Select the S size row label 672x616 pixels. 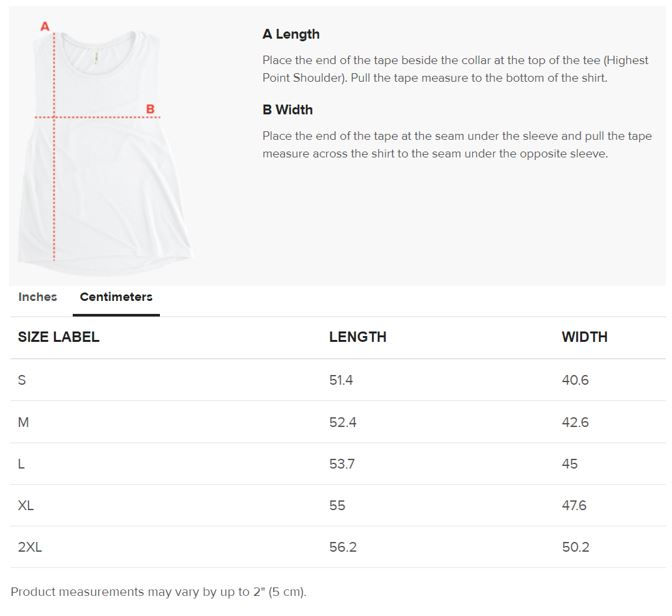pos(22,380)
